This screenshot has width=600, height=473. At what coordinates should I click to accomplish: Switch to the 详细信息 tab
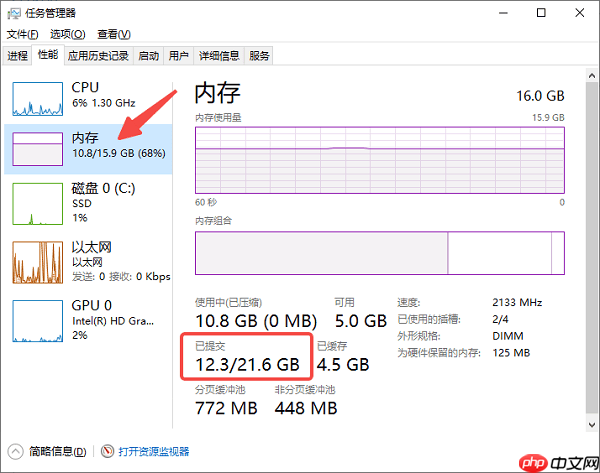[x=219, y=56]
